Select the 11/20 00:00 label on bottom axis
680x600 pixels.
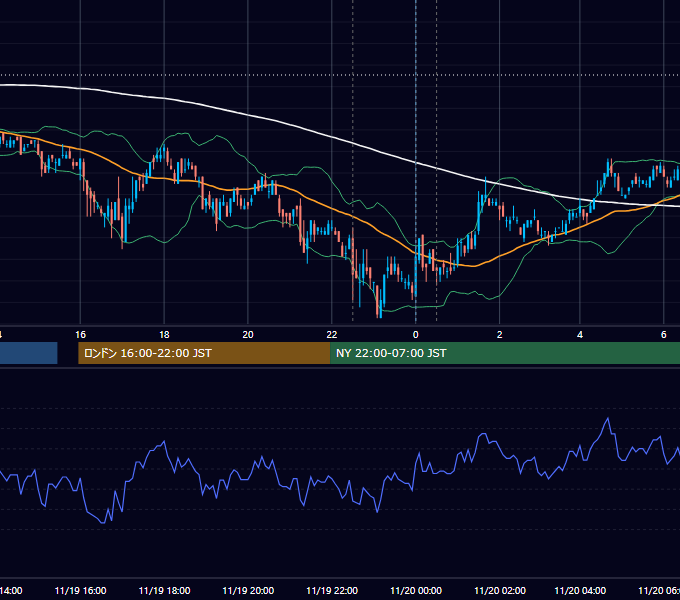pos(416,590)
